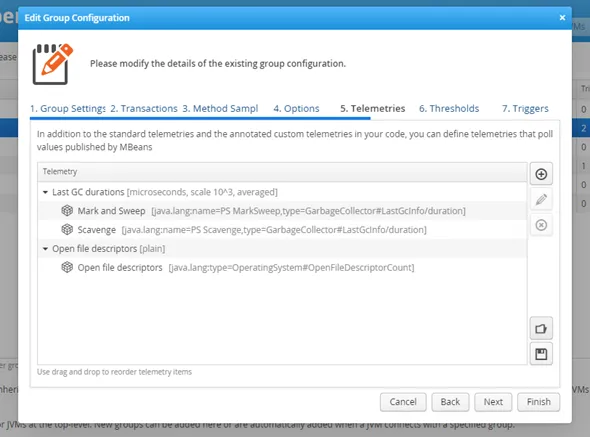
Task: Click the Scavenge MBean cube icon
Action: point(67,229)
